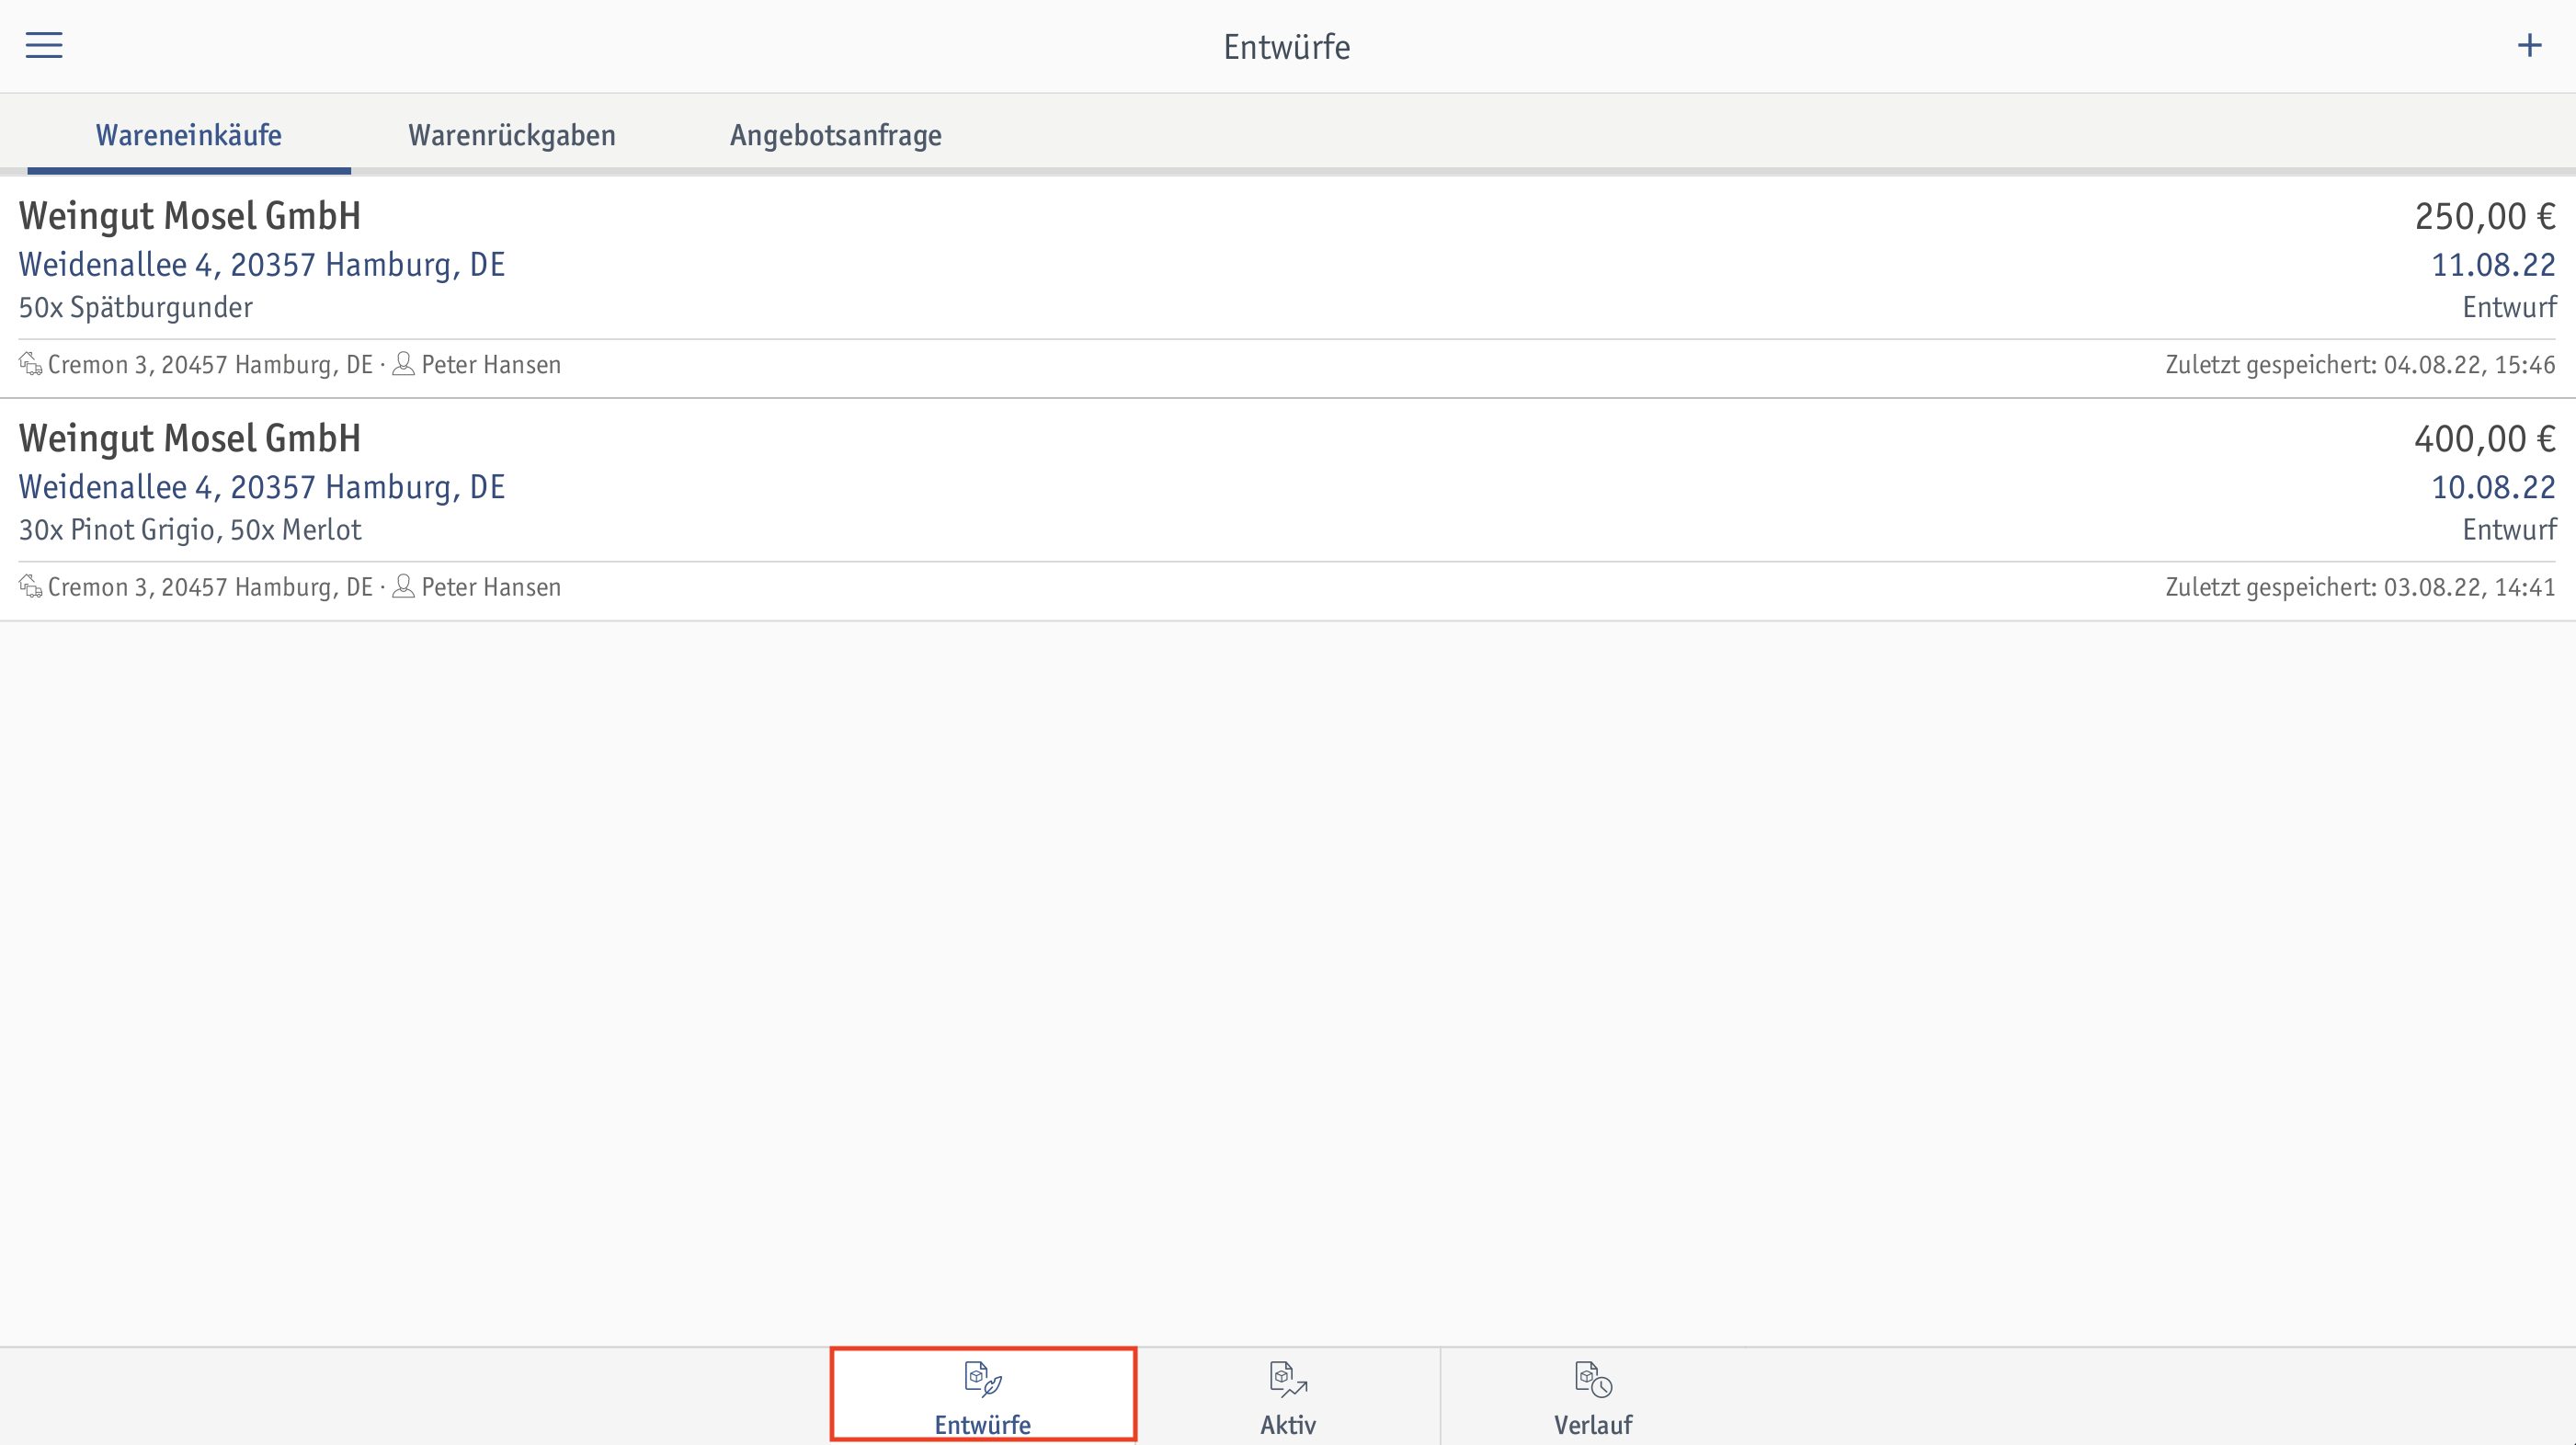Image resolution: width=2576 pixels, height=1445 pixels.
Task: Select the date 11.08.22
Action: tap(2493, 265)
